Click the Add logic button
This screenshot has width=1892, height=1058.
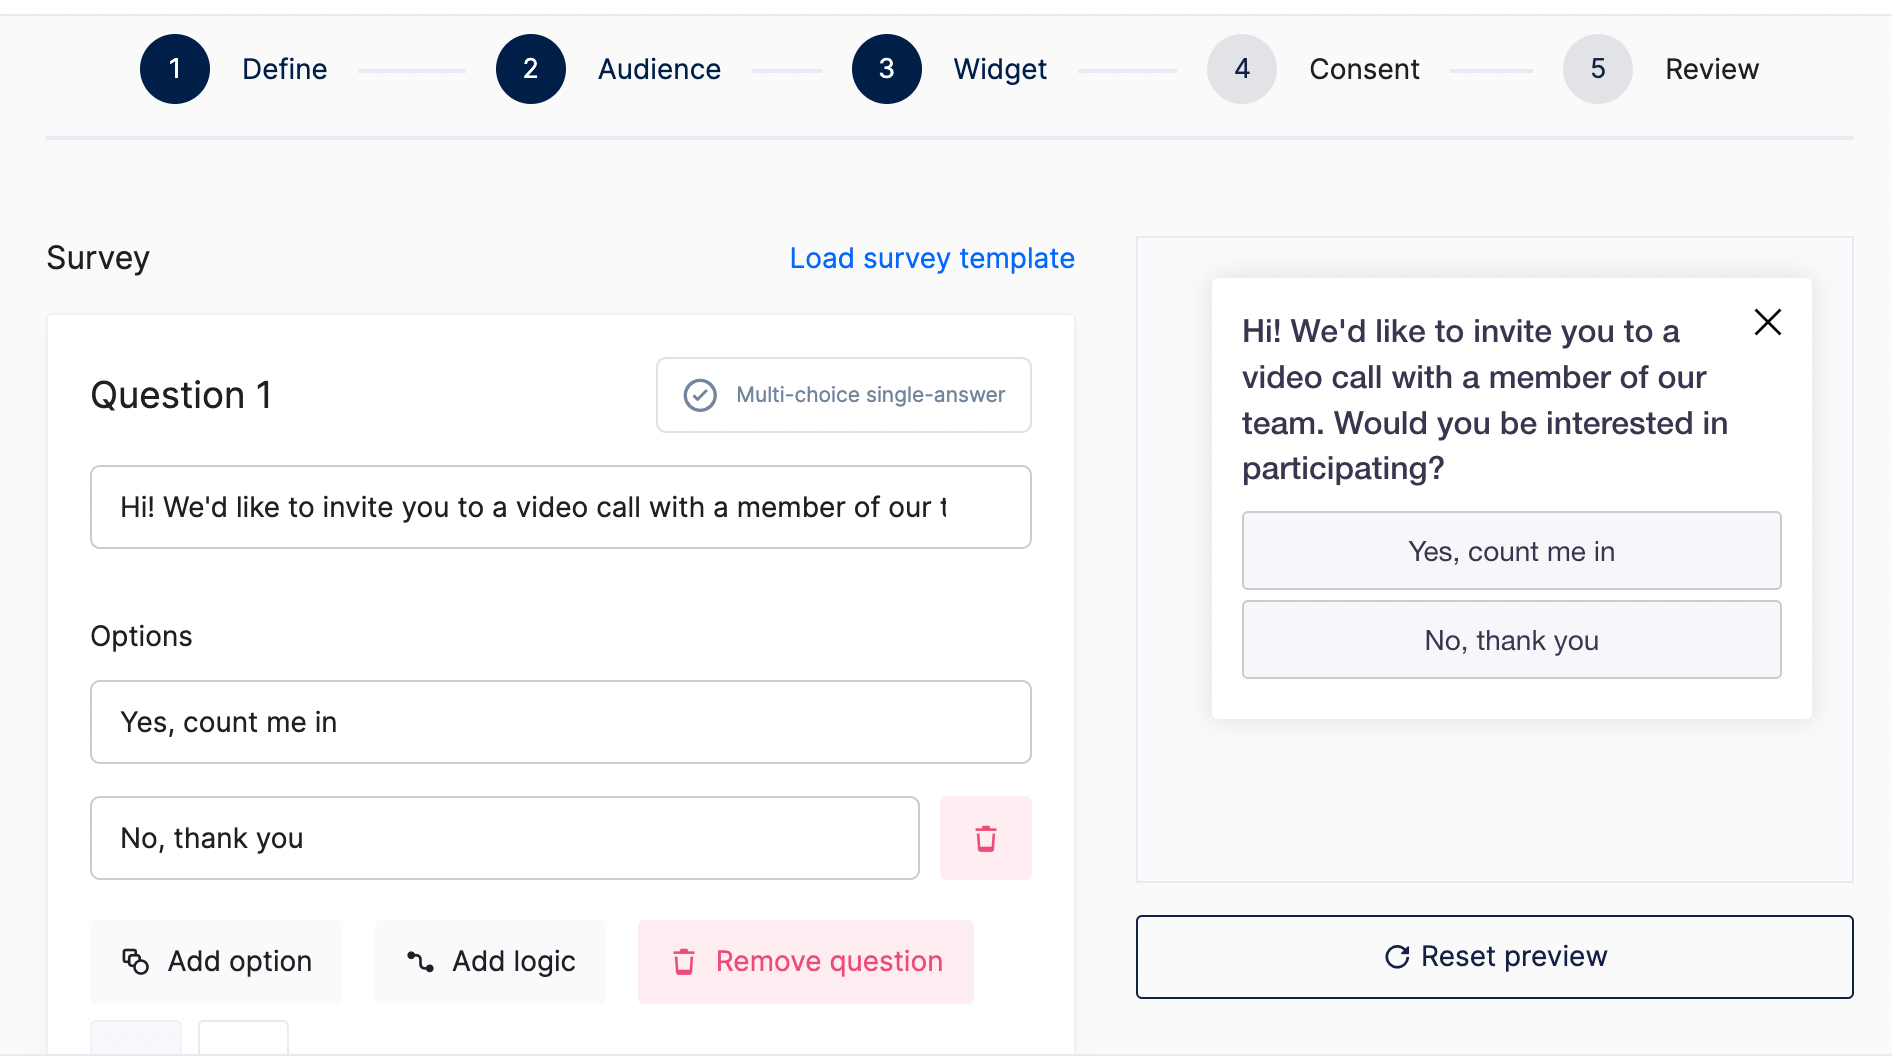[490, 961]
